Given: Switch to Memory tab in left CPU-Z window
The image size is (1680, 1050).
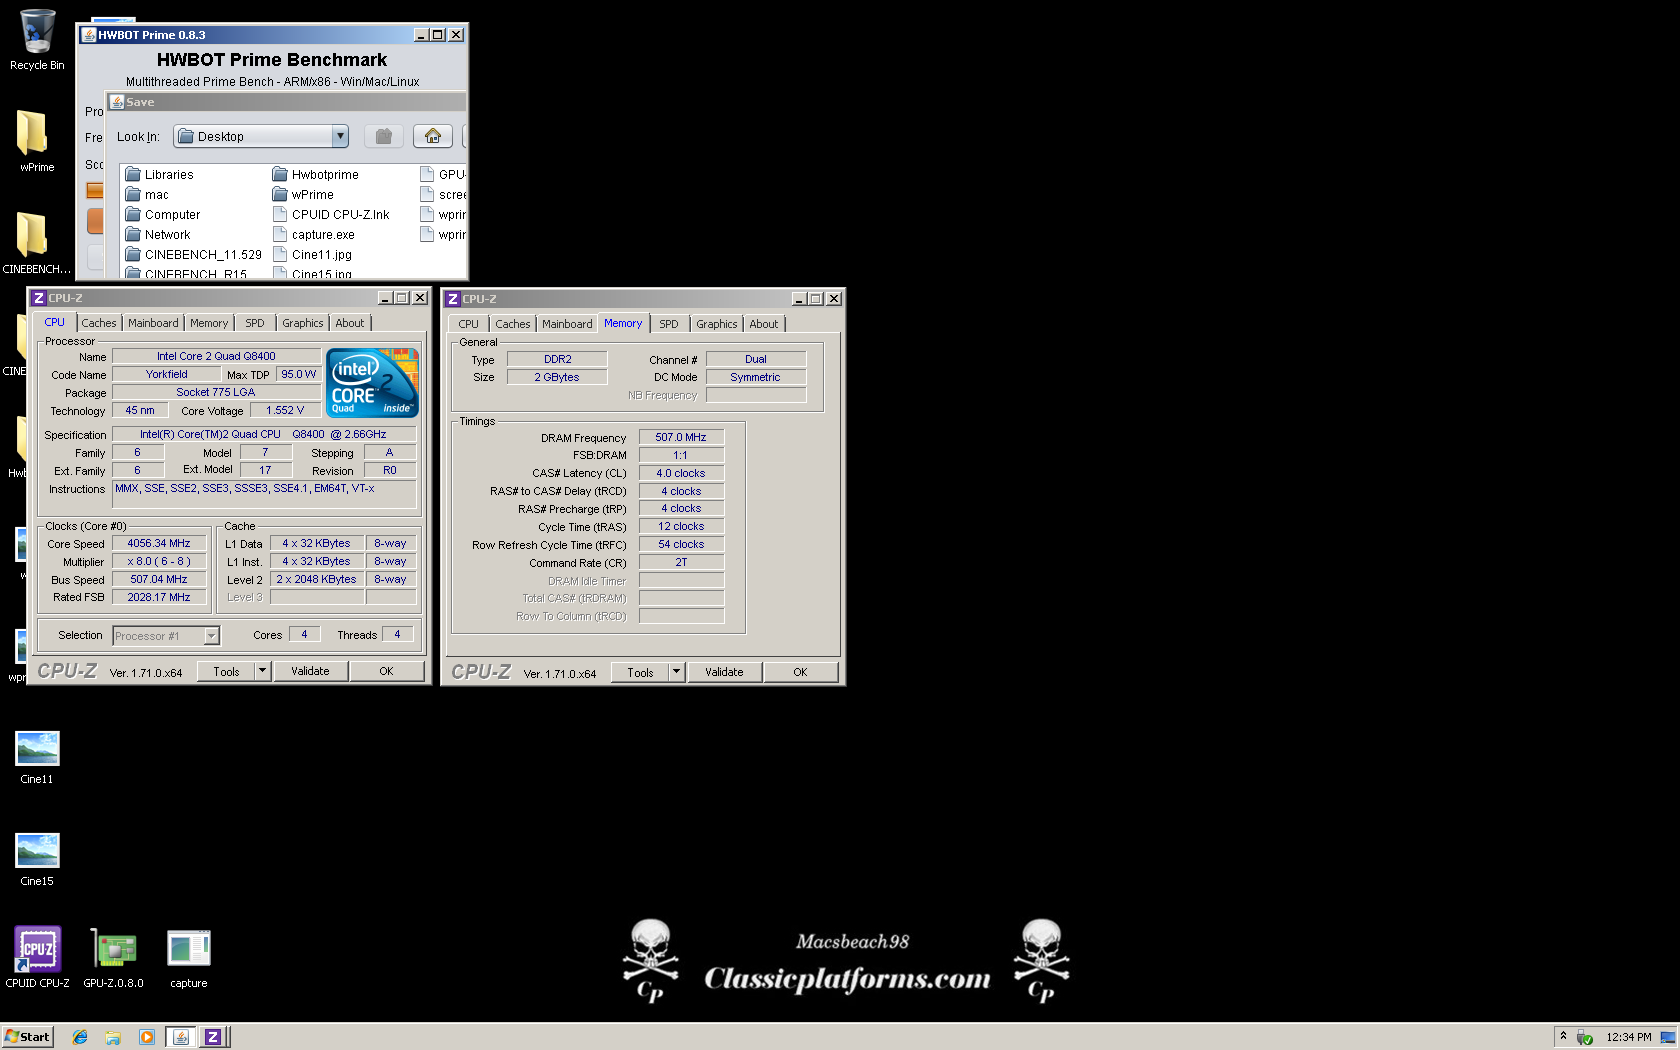Looking at the screenshot, I should 209,323.
